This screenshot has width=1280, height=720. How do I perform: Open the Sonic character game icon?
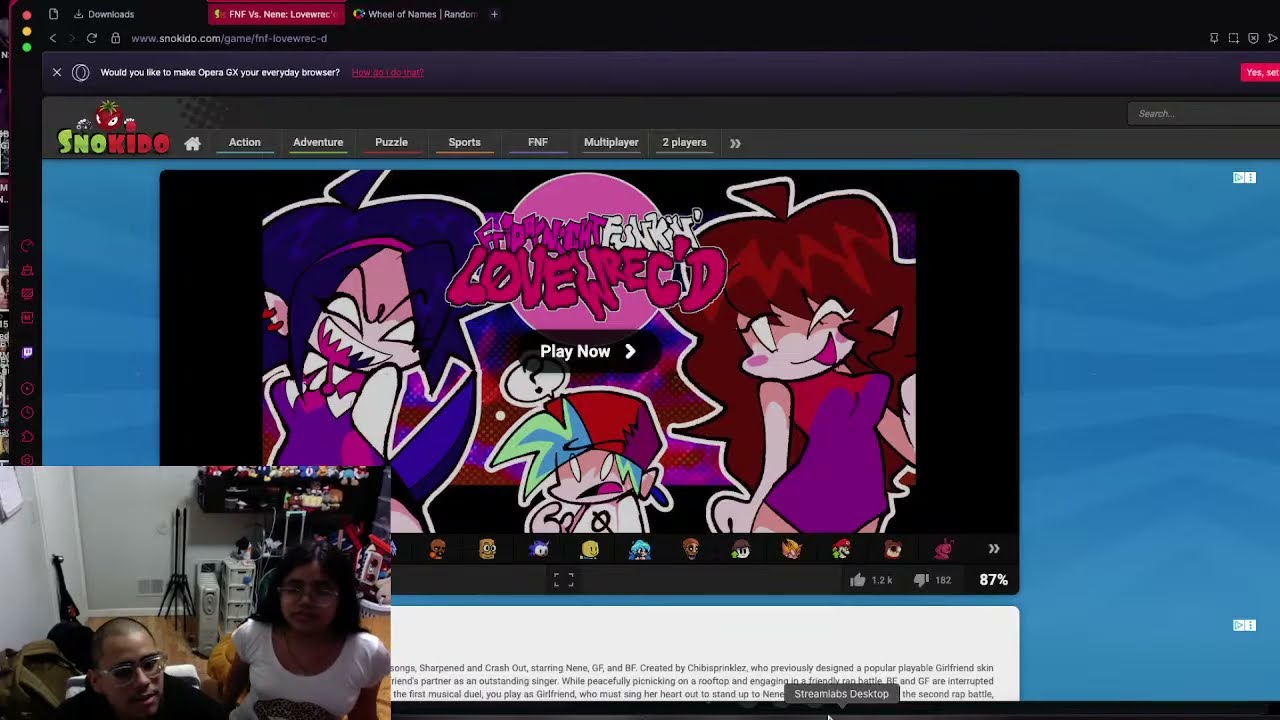(539, 549)
